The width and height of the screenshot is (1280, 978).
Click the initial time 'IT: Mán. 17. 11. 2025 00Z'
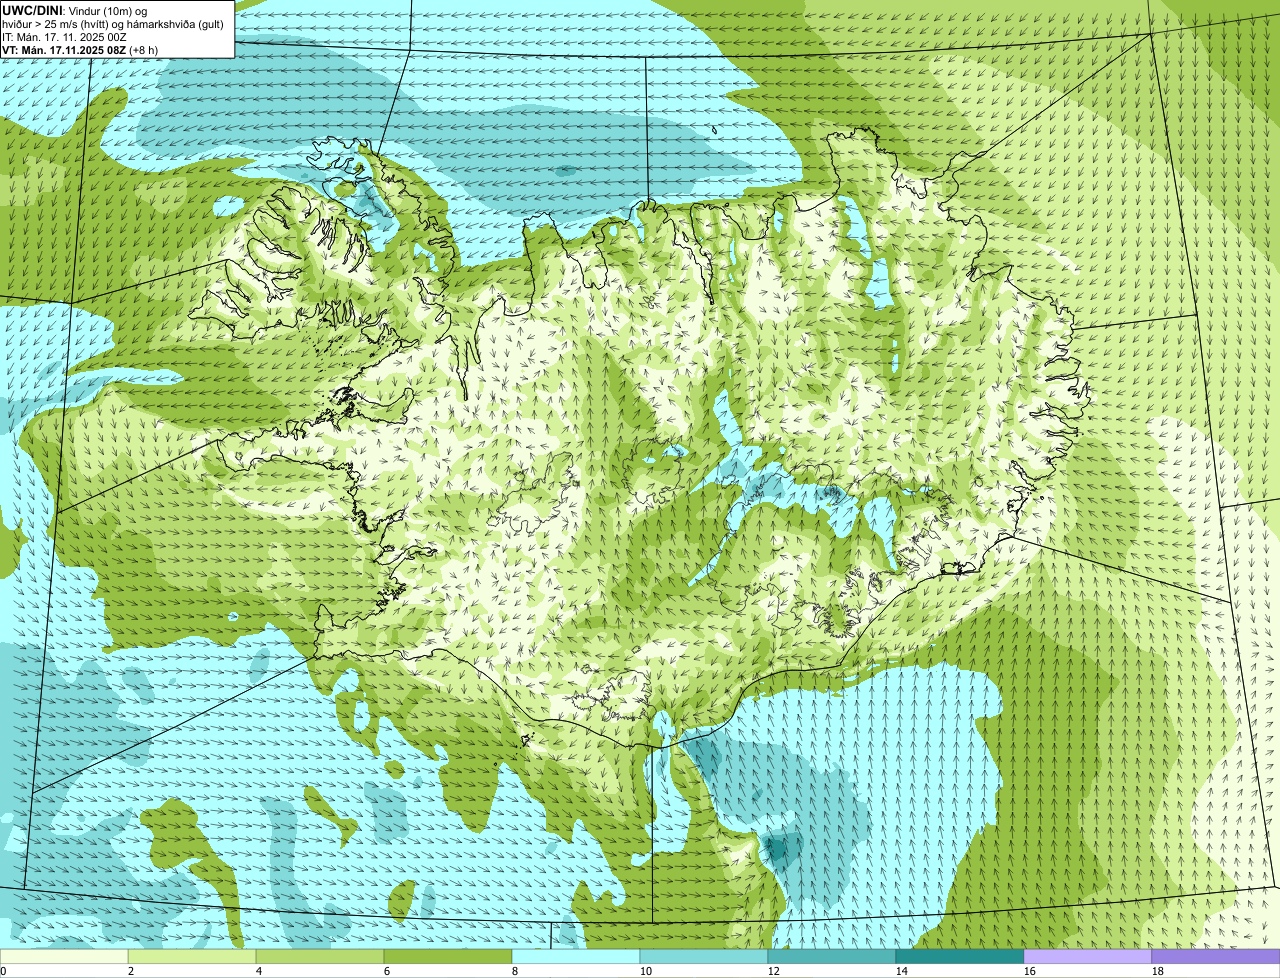(x=64, y=37)
